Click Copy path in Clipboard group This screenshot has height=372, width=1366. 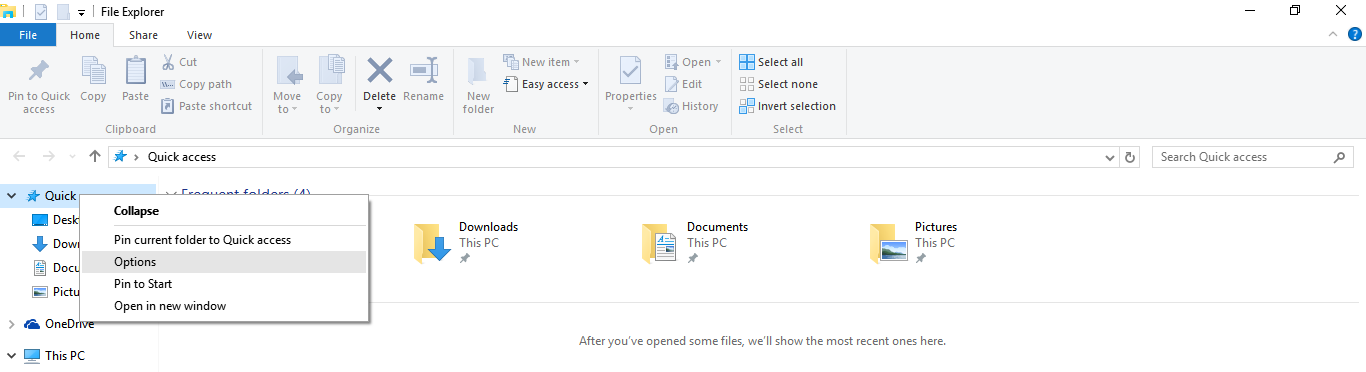coord(196,84)
